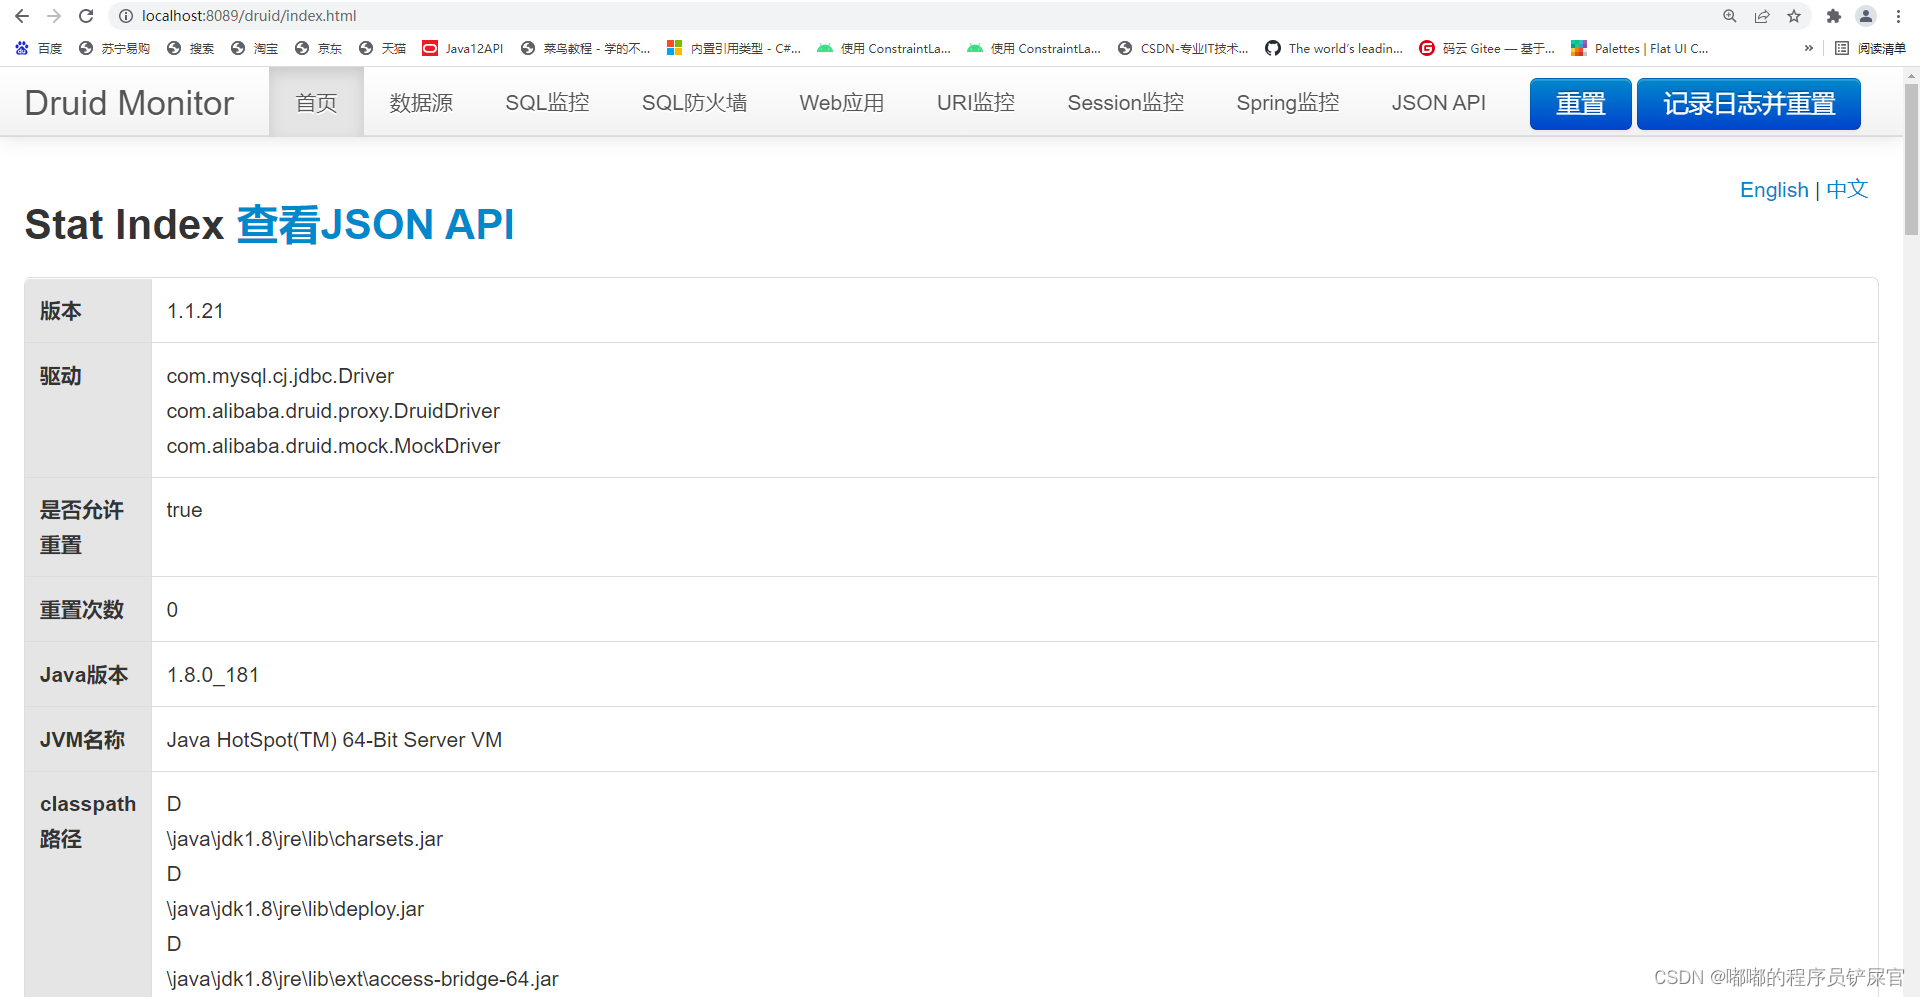Open the 百度 bookmark
Screen dimensions: 1920x997
(39, 48)
